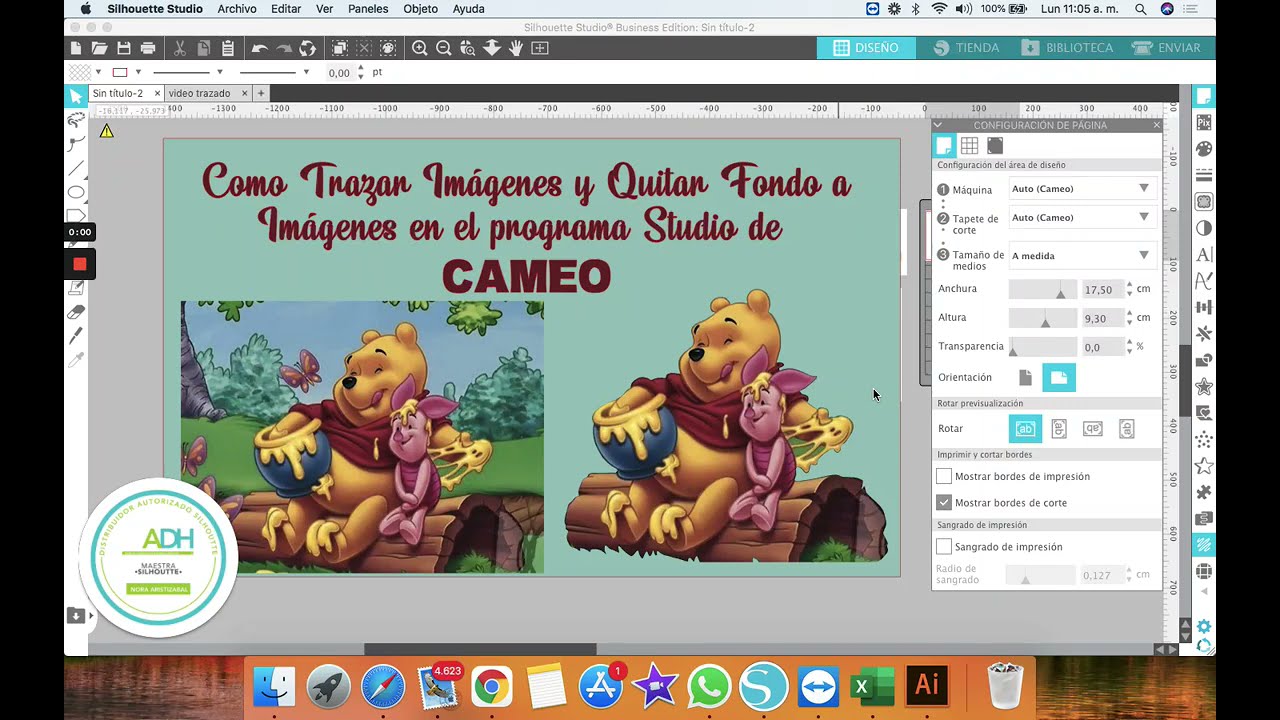
Task: Select the Eraser tool
Action: point(76,312)
